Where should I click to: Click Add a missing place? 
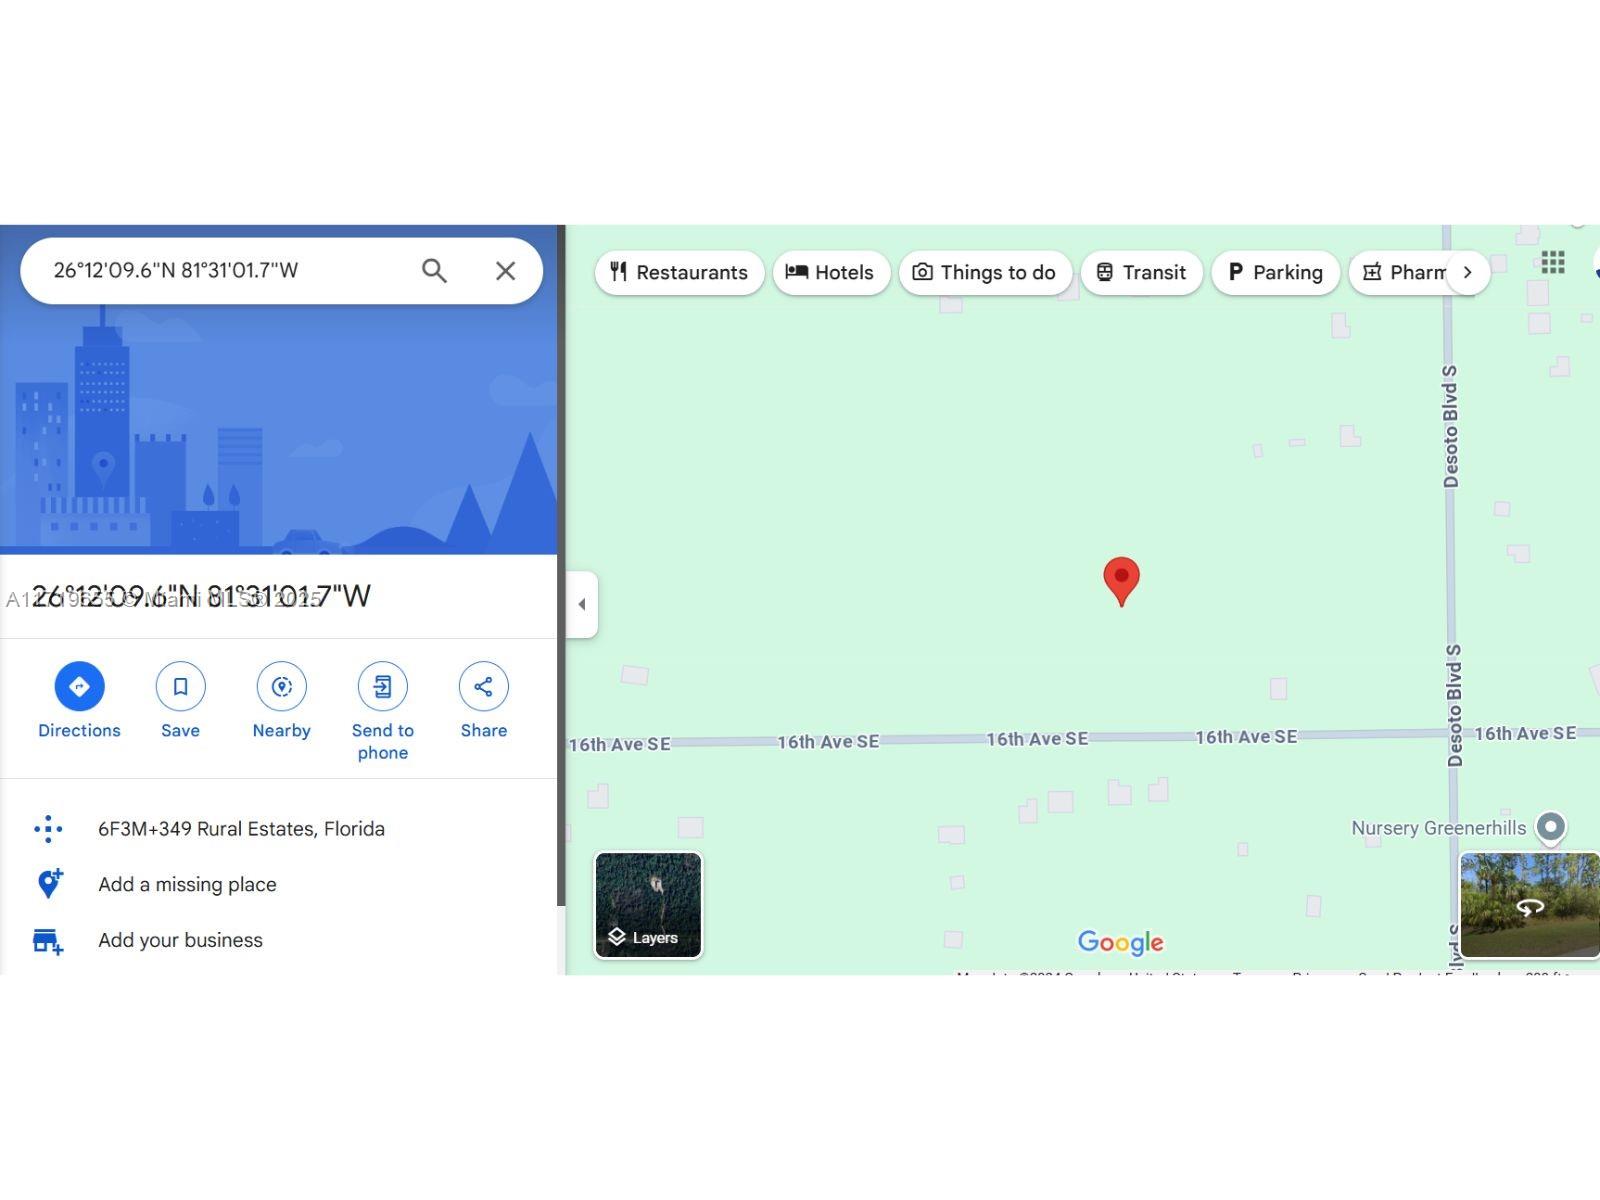click(x=187, y=885)
